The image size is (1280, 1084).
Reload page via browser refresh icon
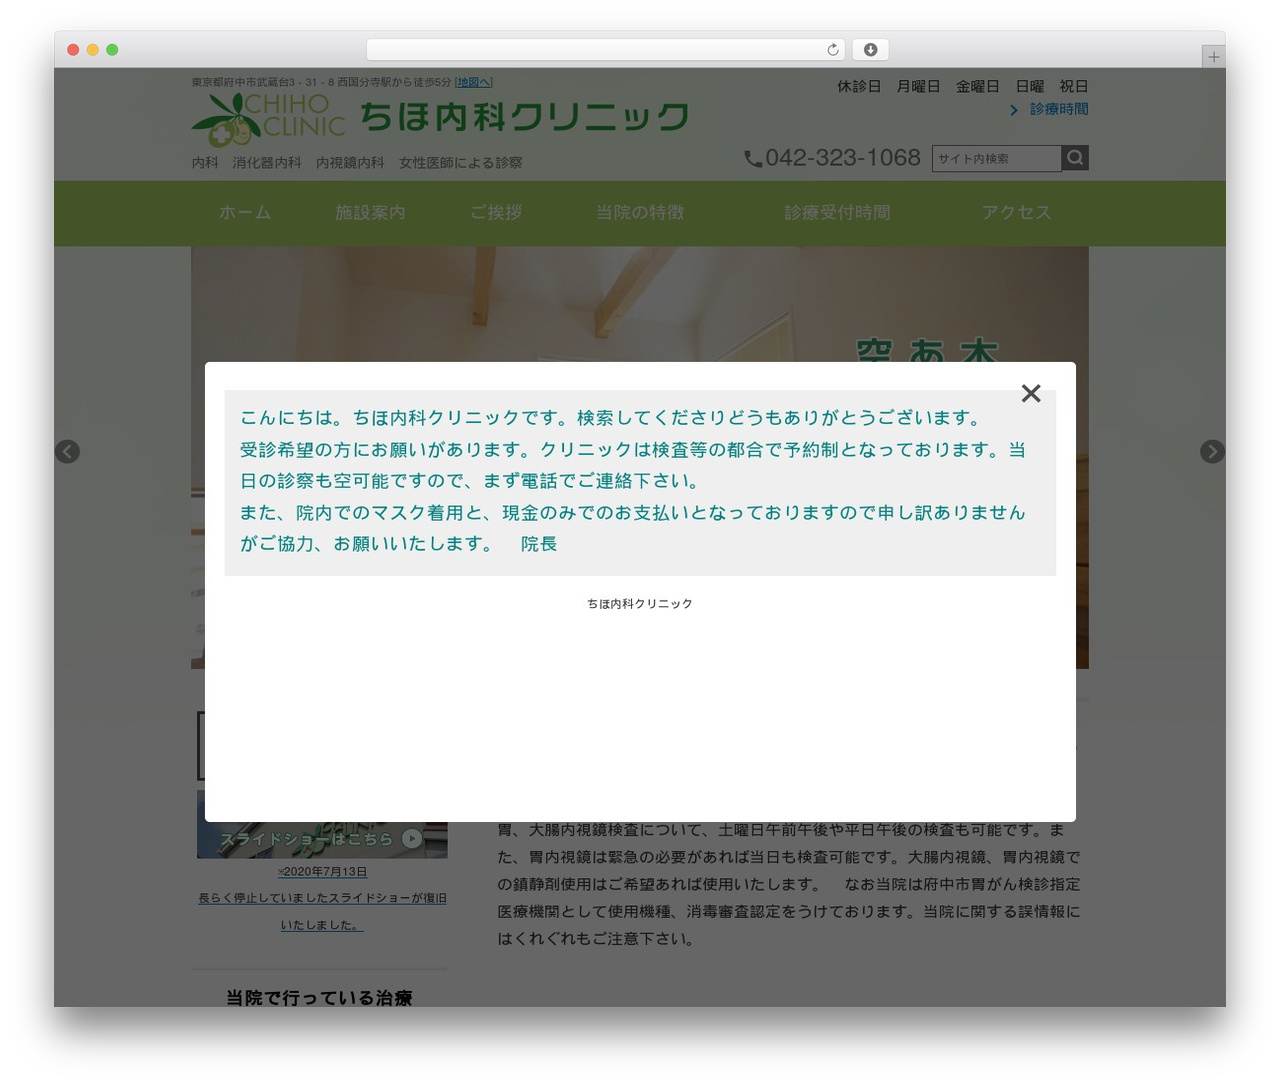(x=832, y=50)
